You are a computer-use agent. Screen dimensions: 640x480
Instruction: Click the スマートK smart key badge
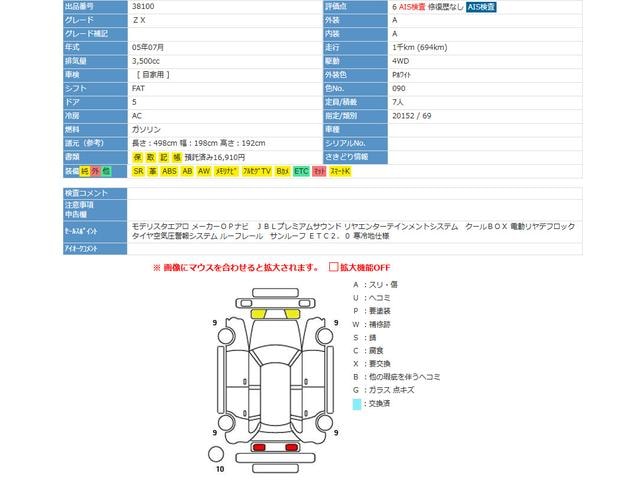click(x=340, y=171)
